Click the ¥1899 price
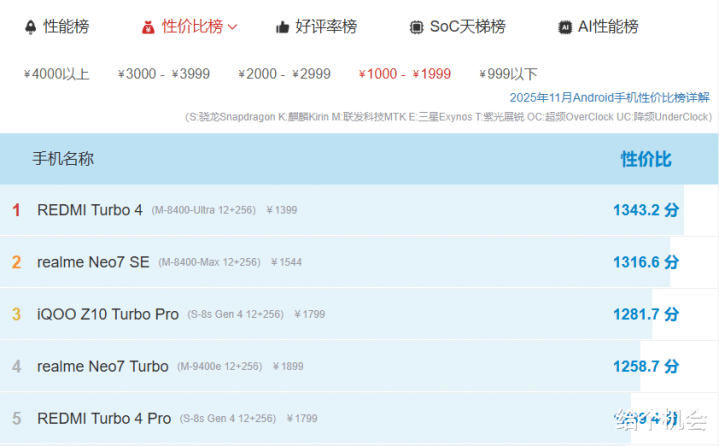The image size is (719, 446). tap(288, 366)
